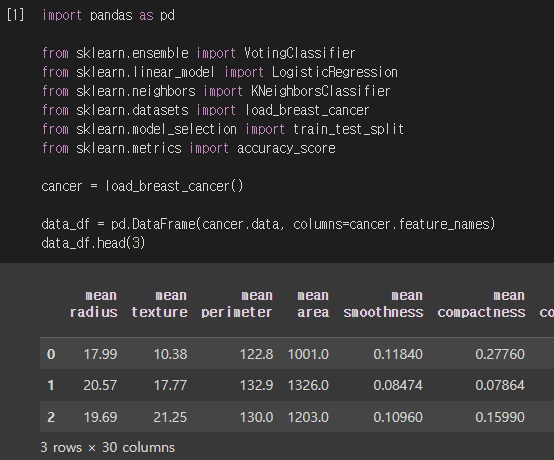Click the pd.DataFrame assignment line
Screen dimensions: 554x460
tap(269, 224)
